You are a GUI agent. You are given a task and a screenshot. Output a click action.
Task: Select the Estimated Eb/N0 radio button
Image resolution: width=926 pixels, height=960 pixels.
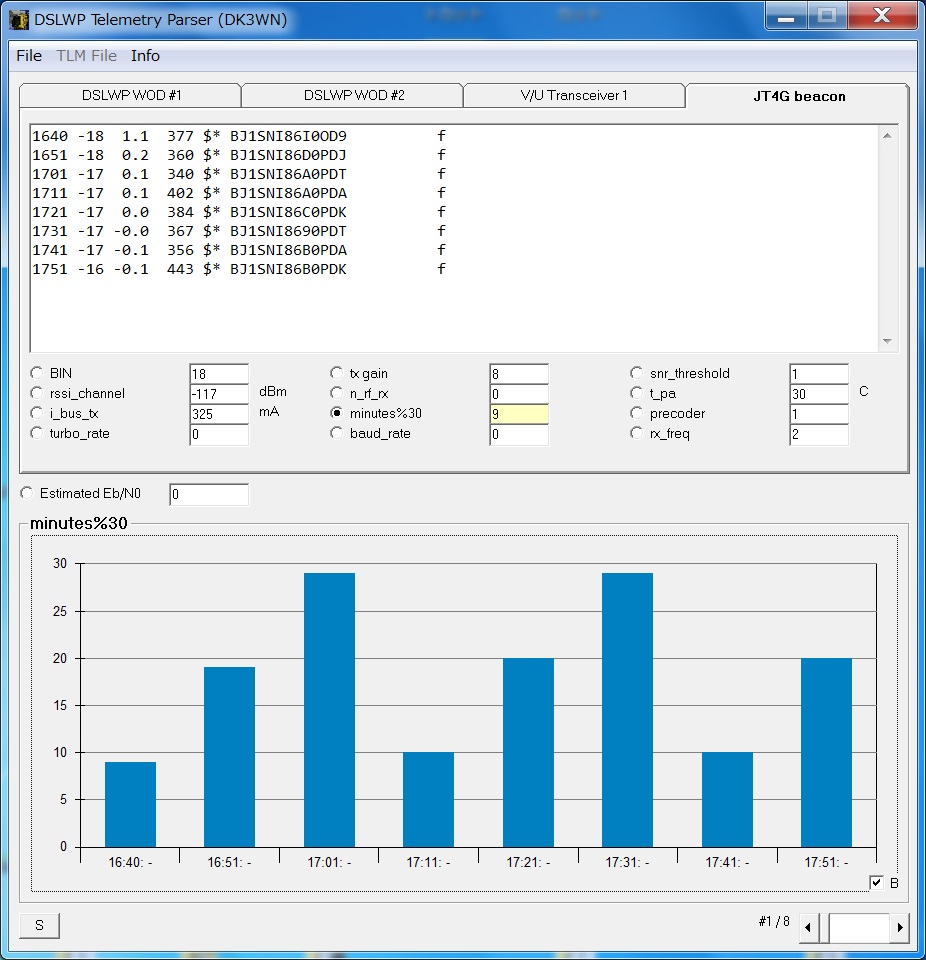click(x=27, y=493)
